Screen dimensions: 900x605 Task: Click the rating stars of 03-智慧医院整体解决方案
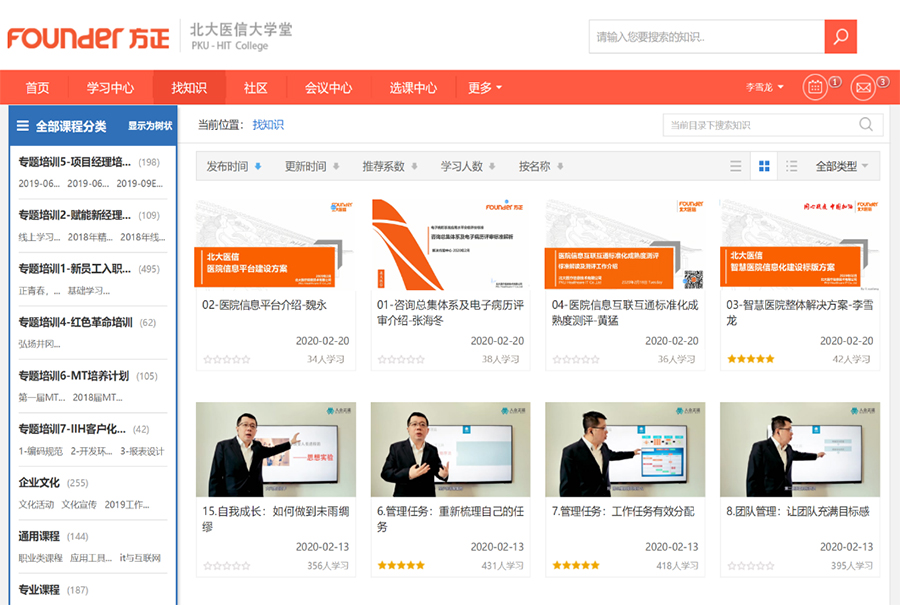tap(751, 359)
